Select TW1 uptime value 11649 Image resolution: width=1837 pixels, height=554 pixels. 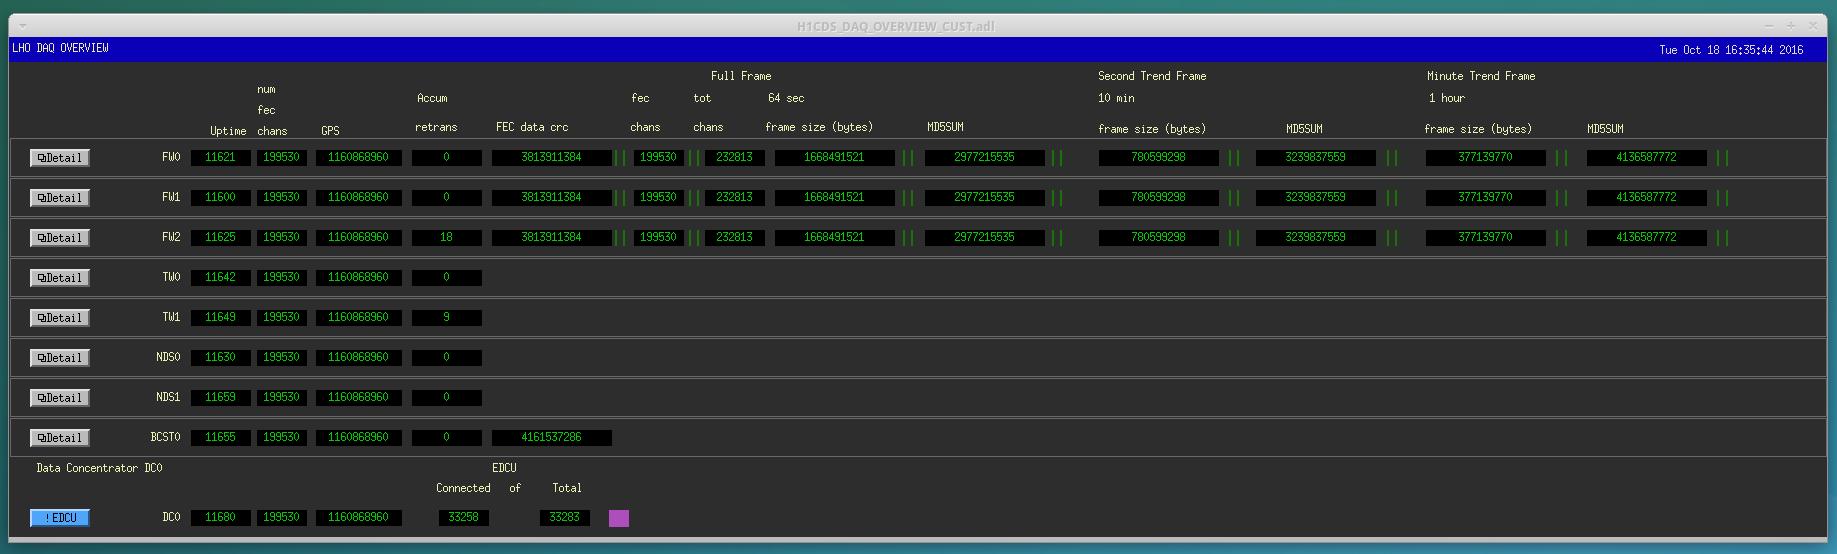[221, 318]
